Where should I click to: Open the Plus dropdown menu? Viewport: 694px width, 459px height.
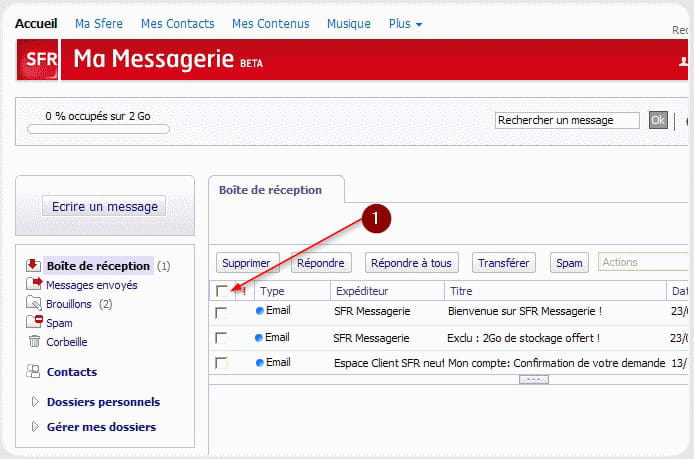pyautogui.click(x=405, y=24)
